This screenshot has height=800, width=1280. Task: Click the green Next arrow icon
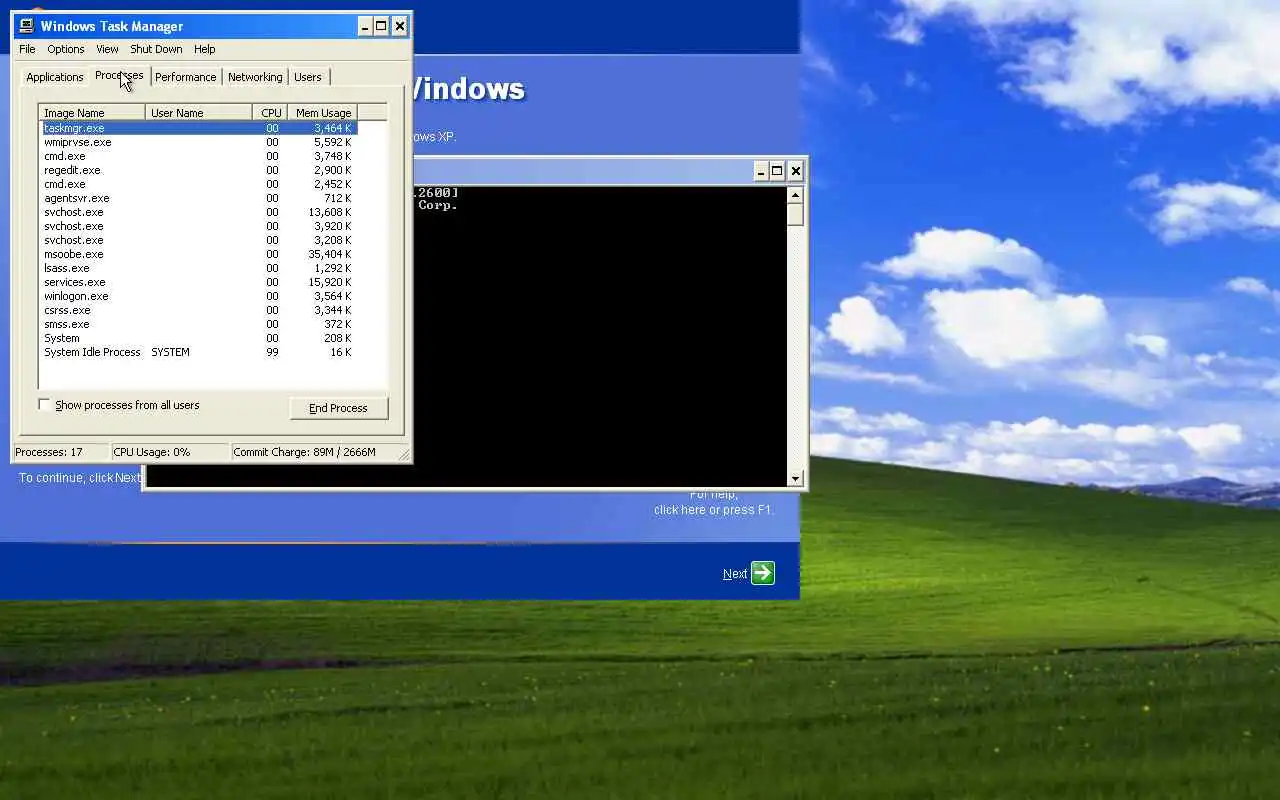click(x=762, y=573)
